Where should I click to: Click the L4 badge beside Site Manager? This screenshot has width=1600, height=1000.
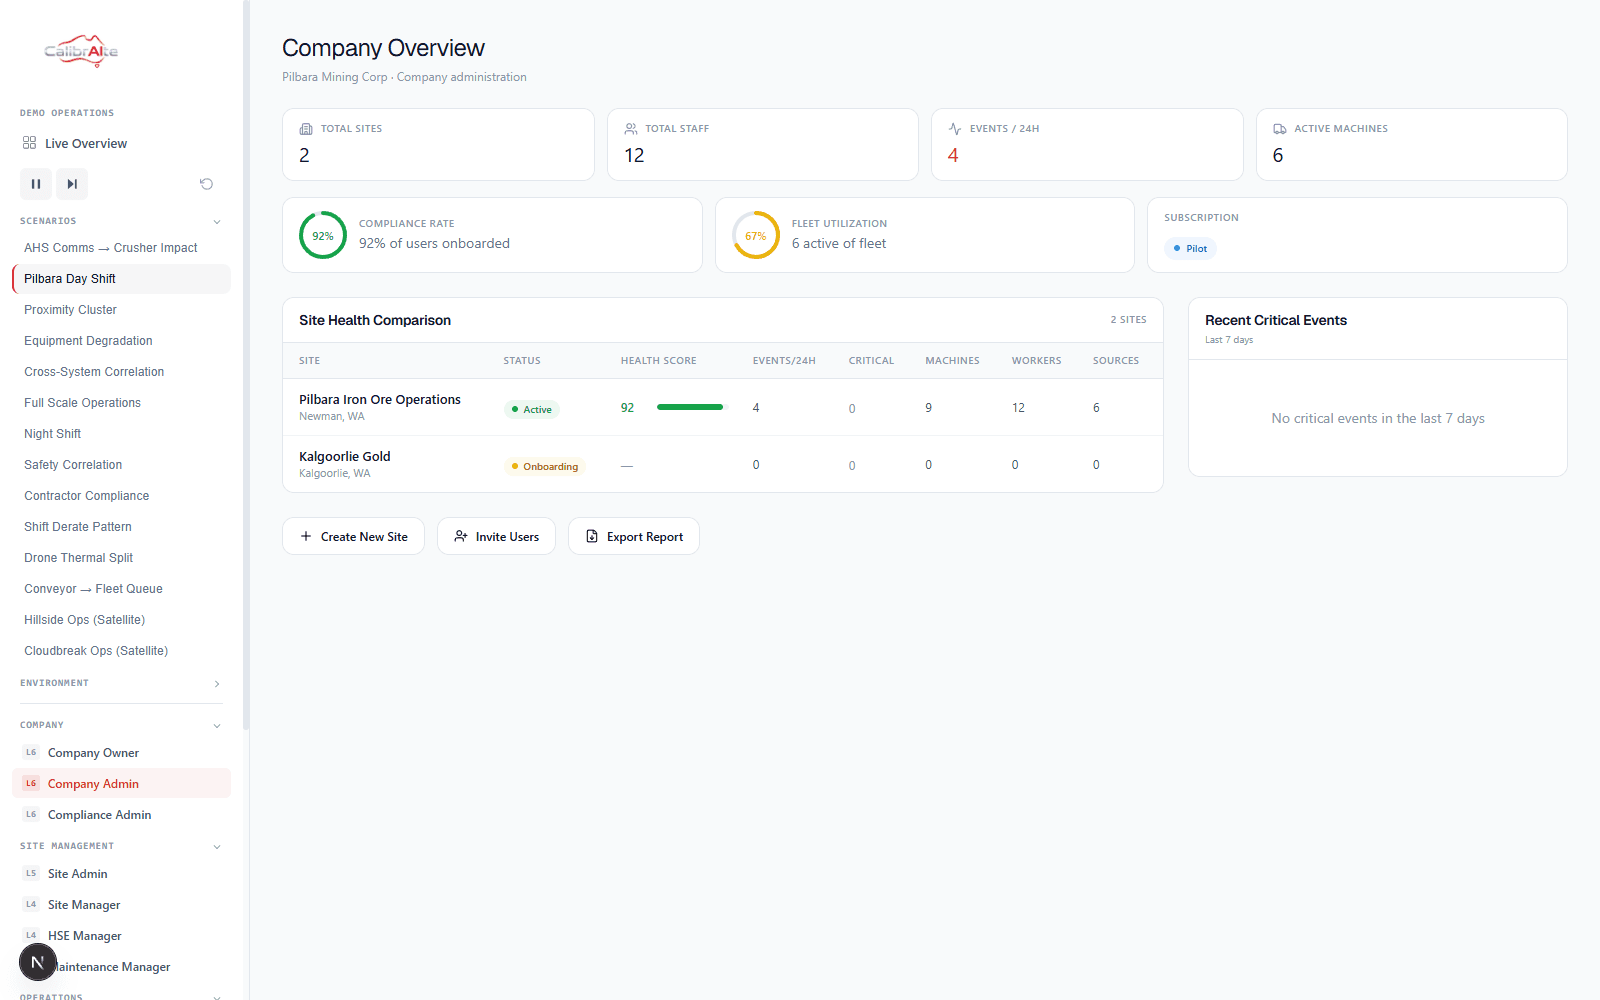pos(31,904)
